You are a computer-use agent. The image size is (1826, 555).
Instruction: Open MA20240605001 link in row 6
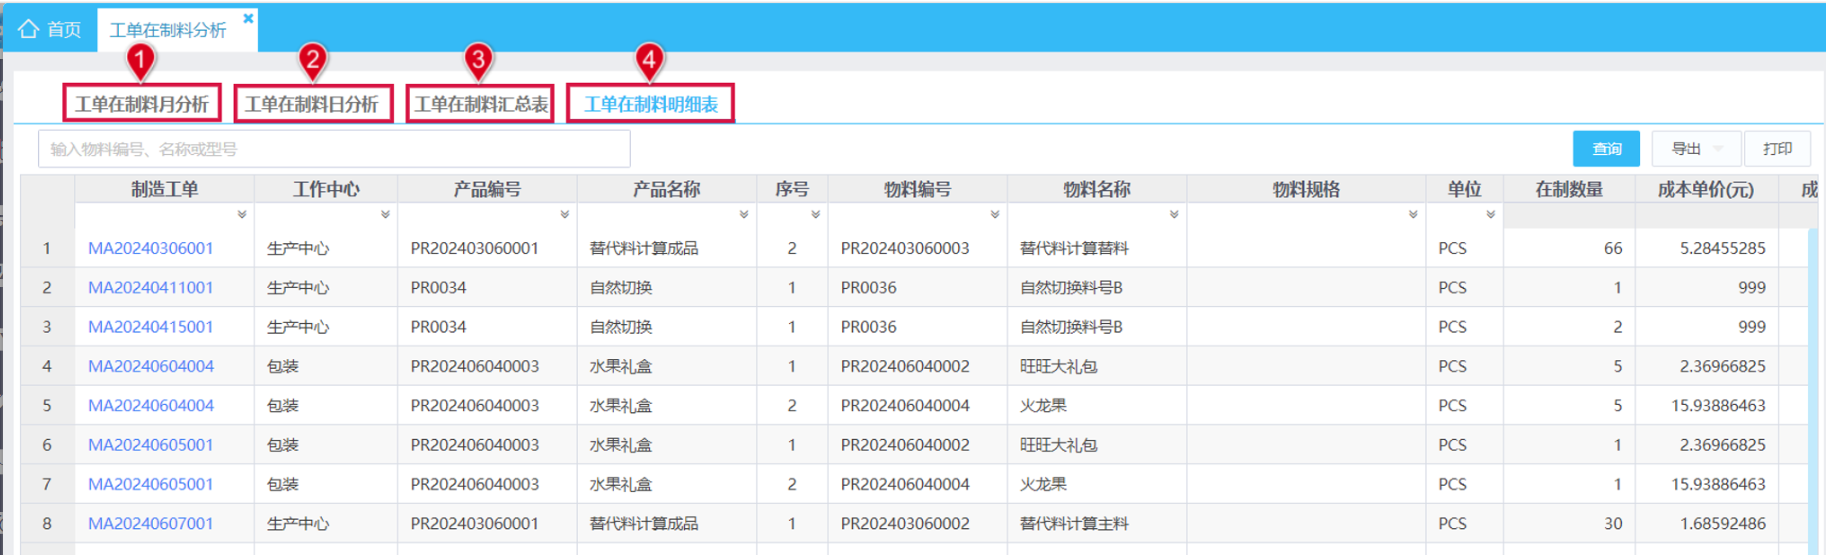tap(150, 445)
